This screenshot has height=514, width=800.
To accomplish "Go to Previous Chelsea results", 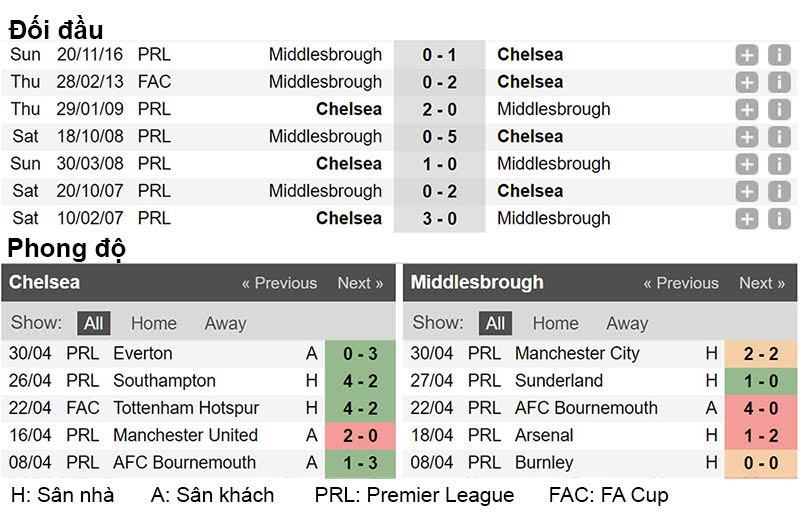I will click(x=279, y=283).
